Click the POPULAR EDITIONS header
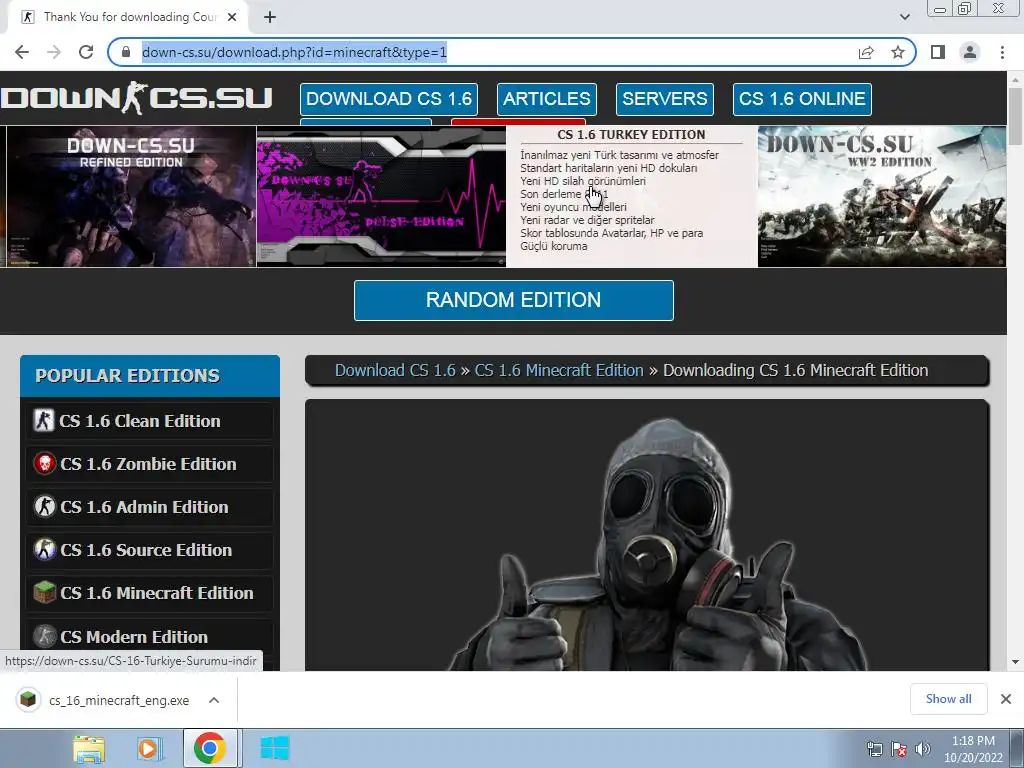This screenshot has width=1024, height=768. pyautogui.click(x=150, y=376)
